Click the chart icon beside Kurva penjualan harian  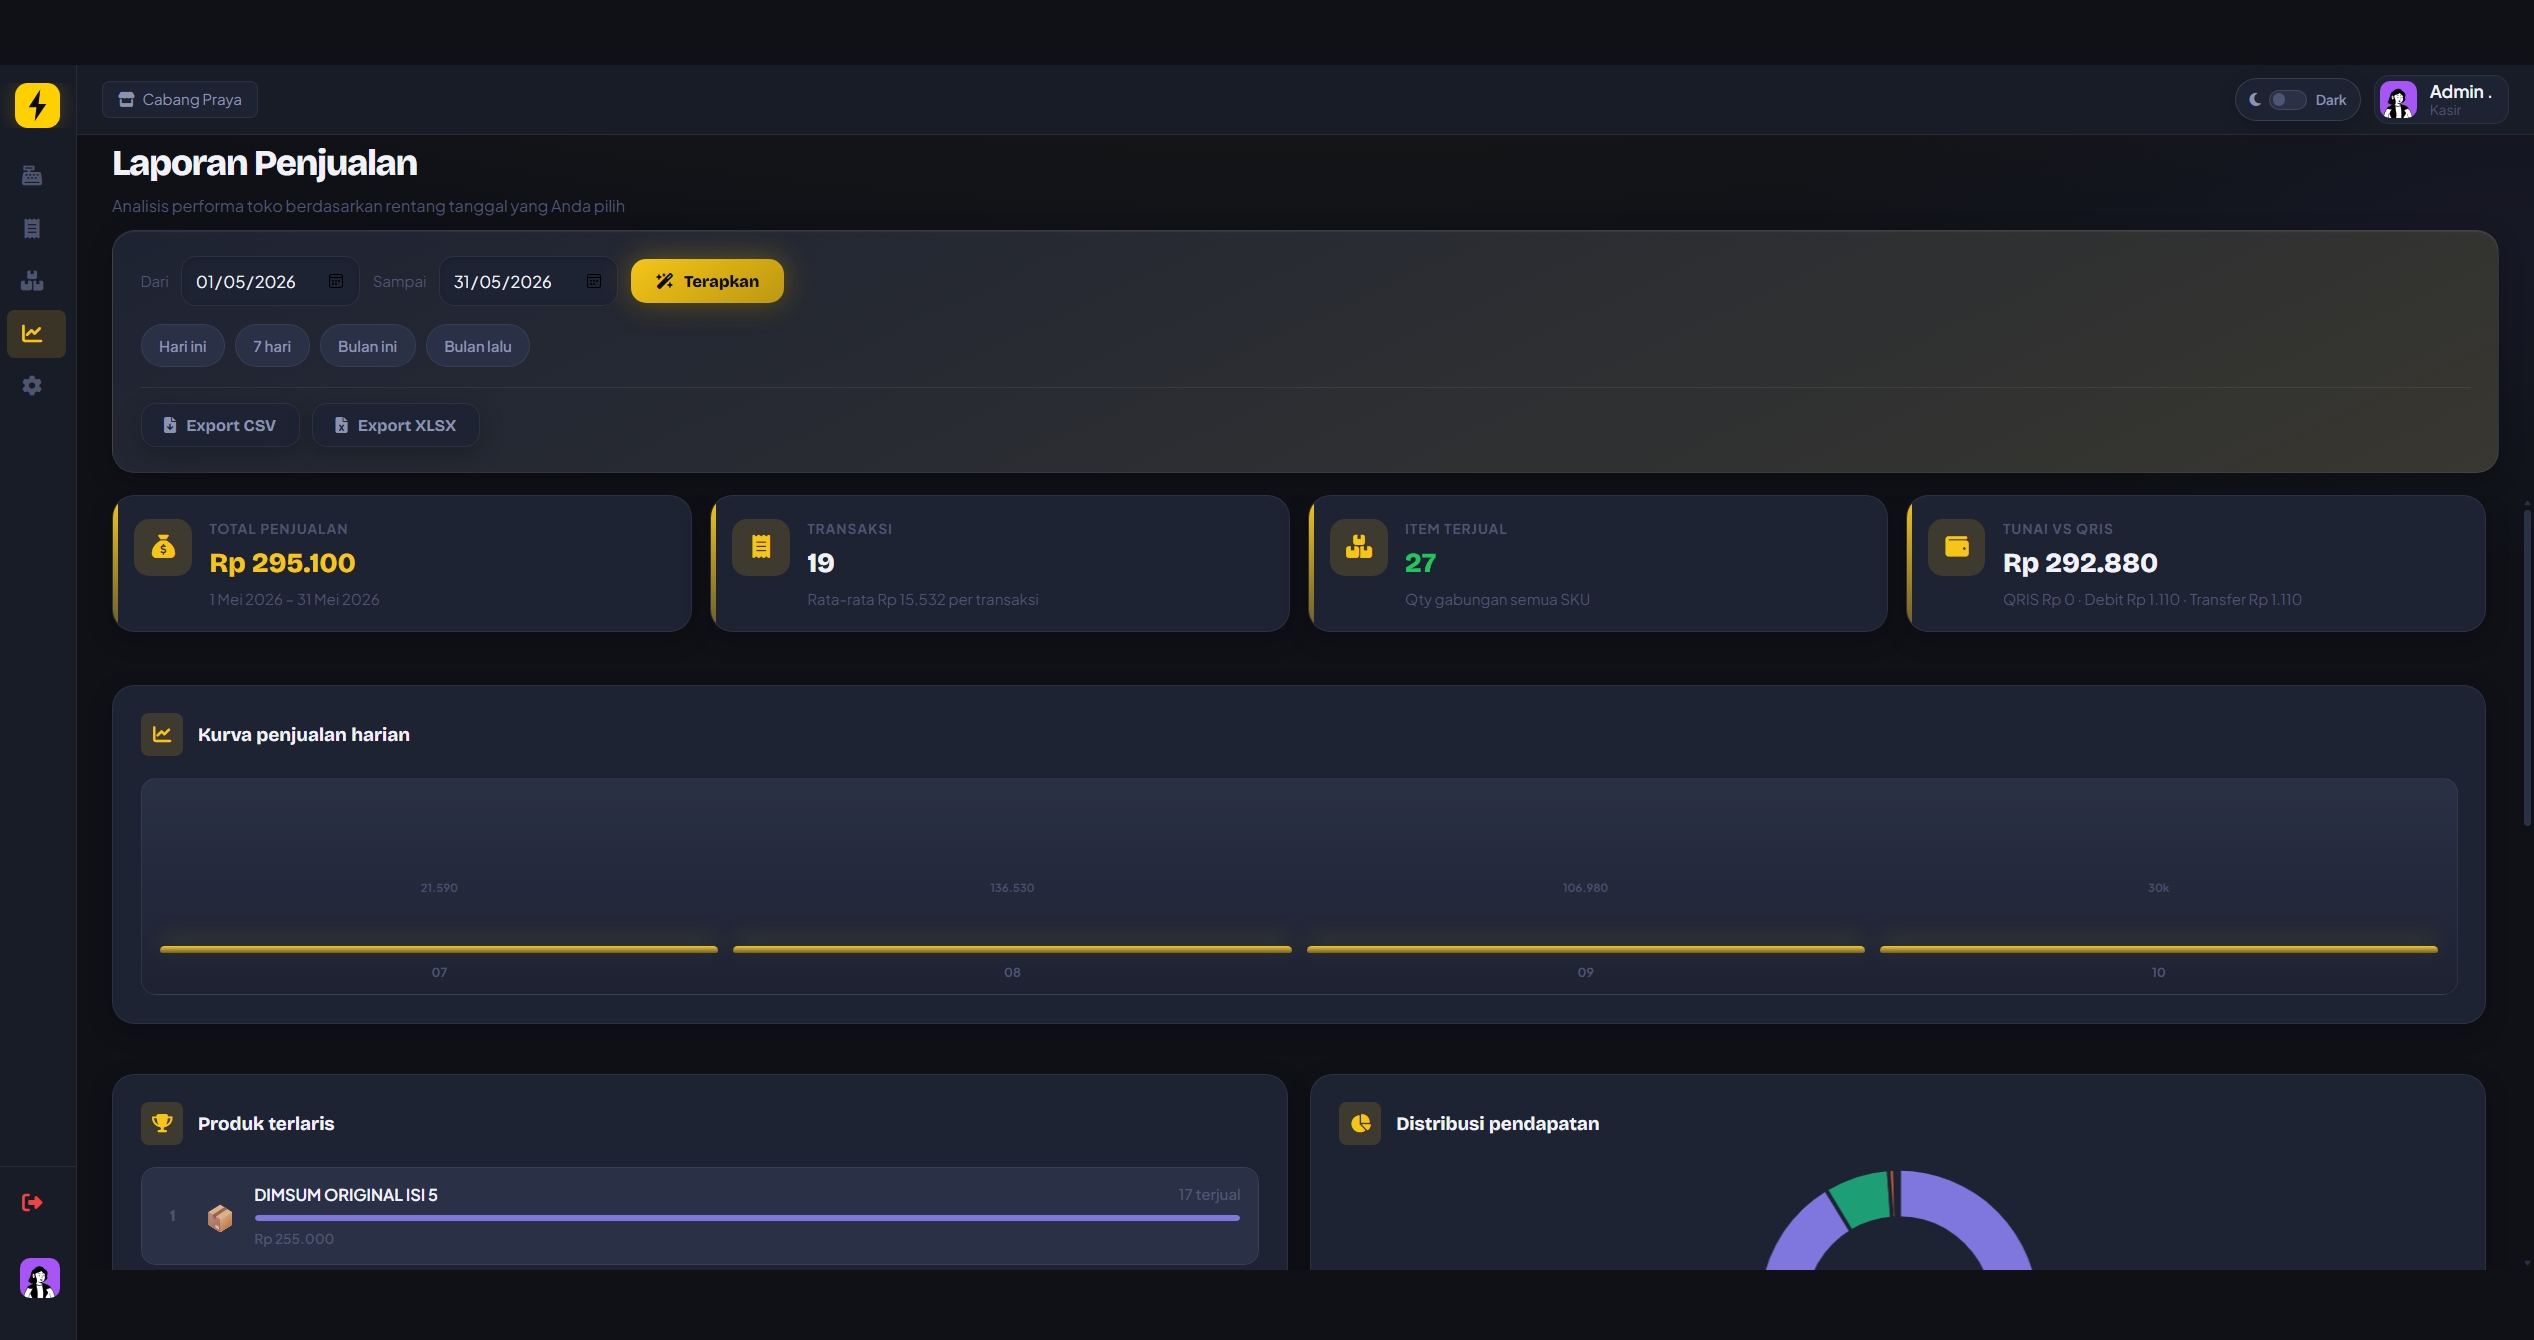tap(162, 734)
